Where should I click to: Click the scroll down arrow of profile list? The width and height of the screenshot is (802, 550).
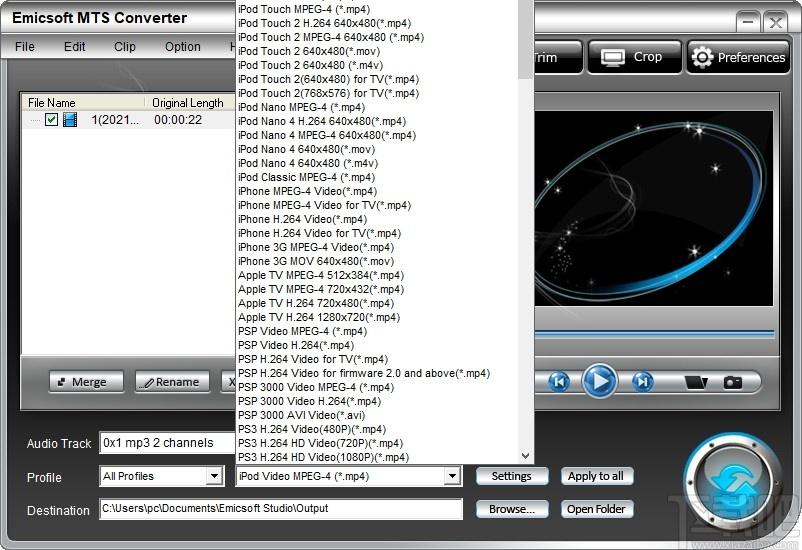525,455
